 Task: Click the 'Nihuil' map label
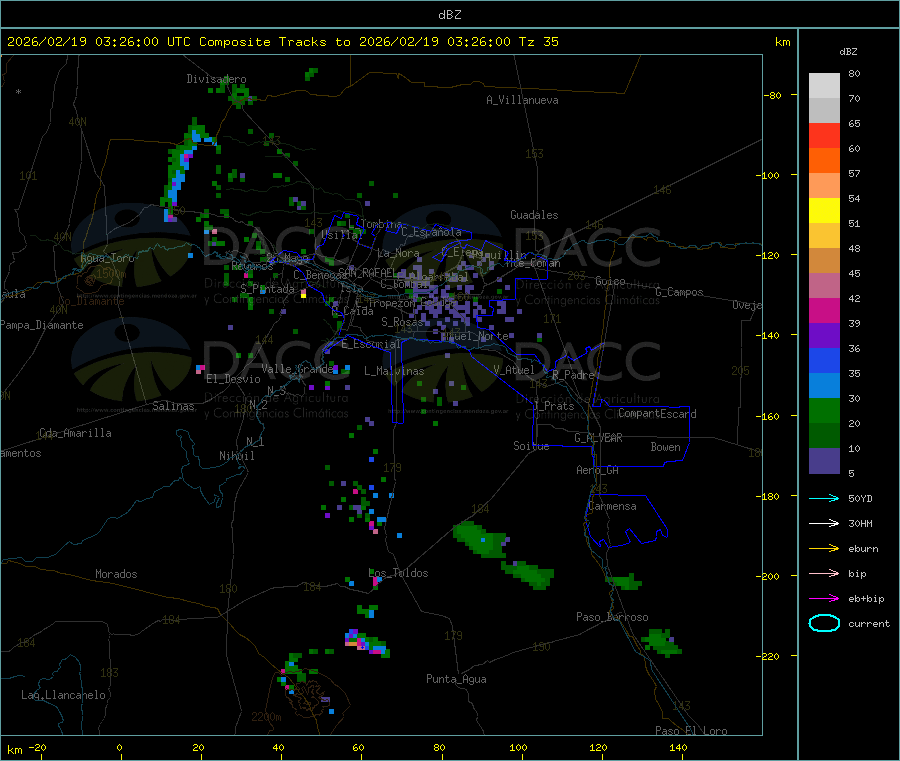pos(237,456)
